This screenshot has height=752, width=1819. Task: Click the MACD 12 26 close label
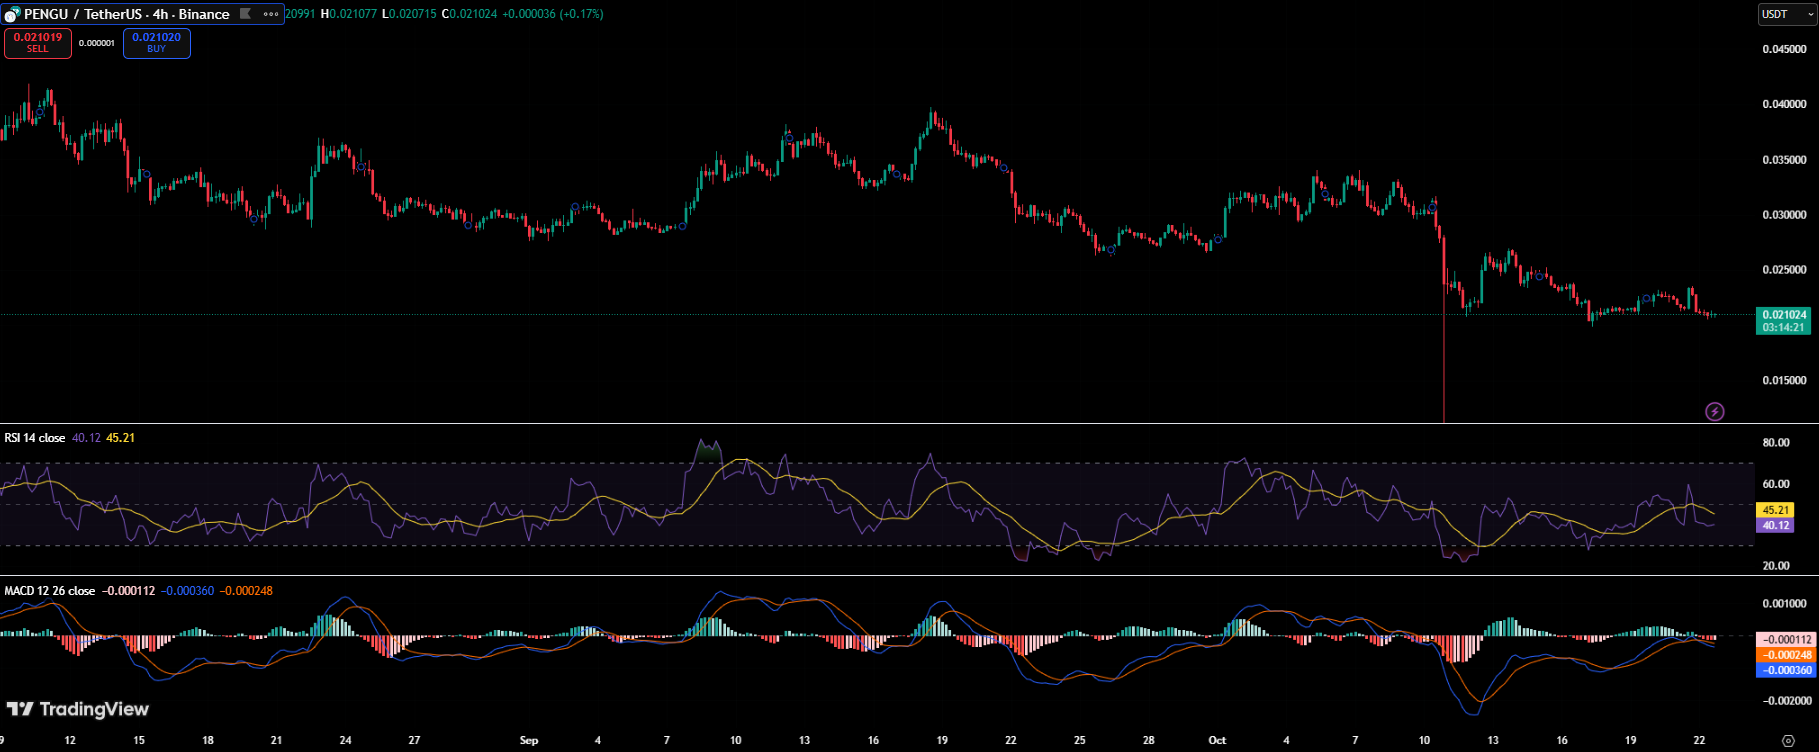click(x=50, y=591)
